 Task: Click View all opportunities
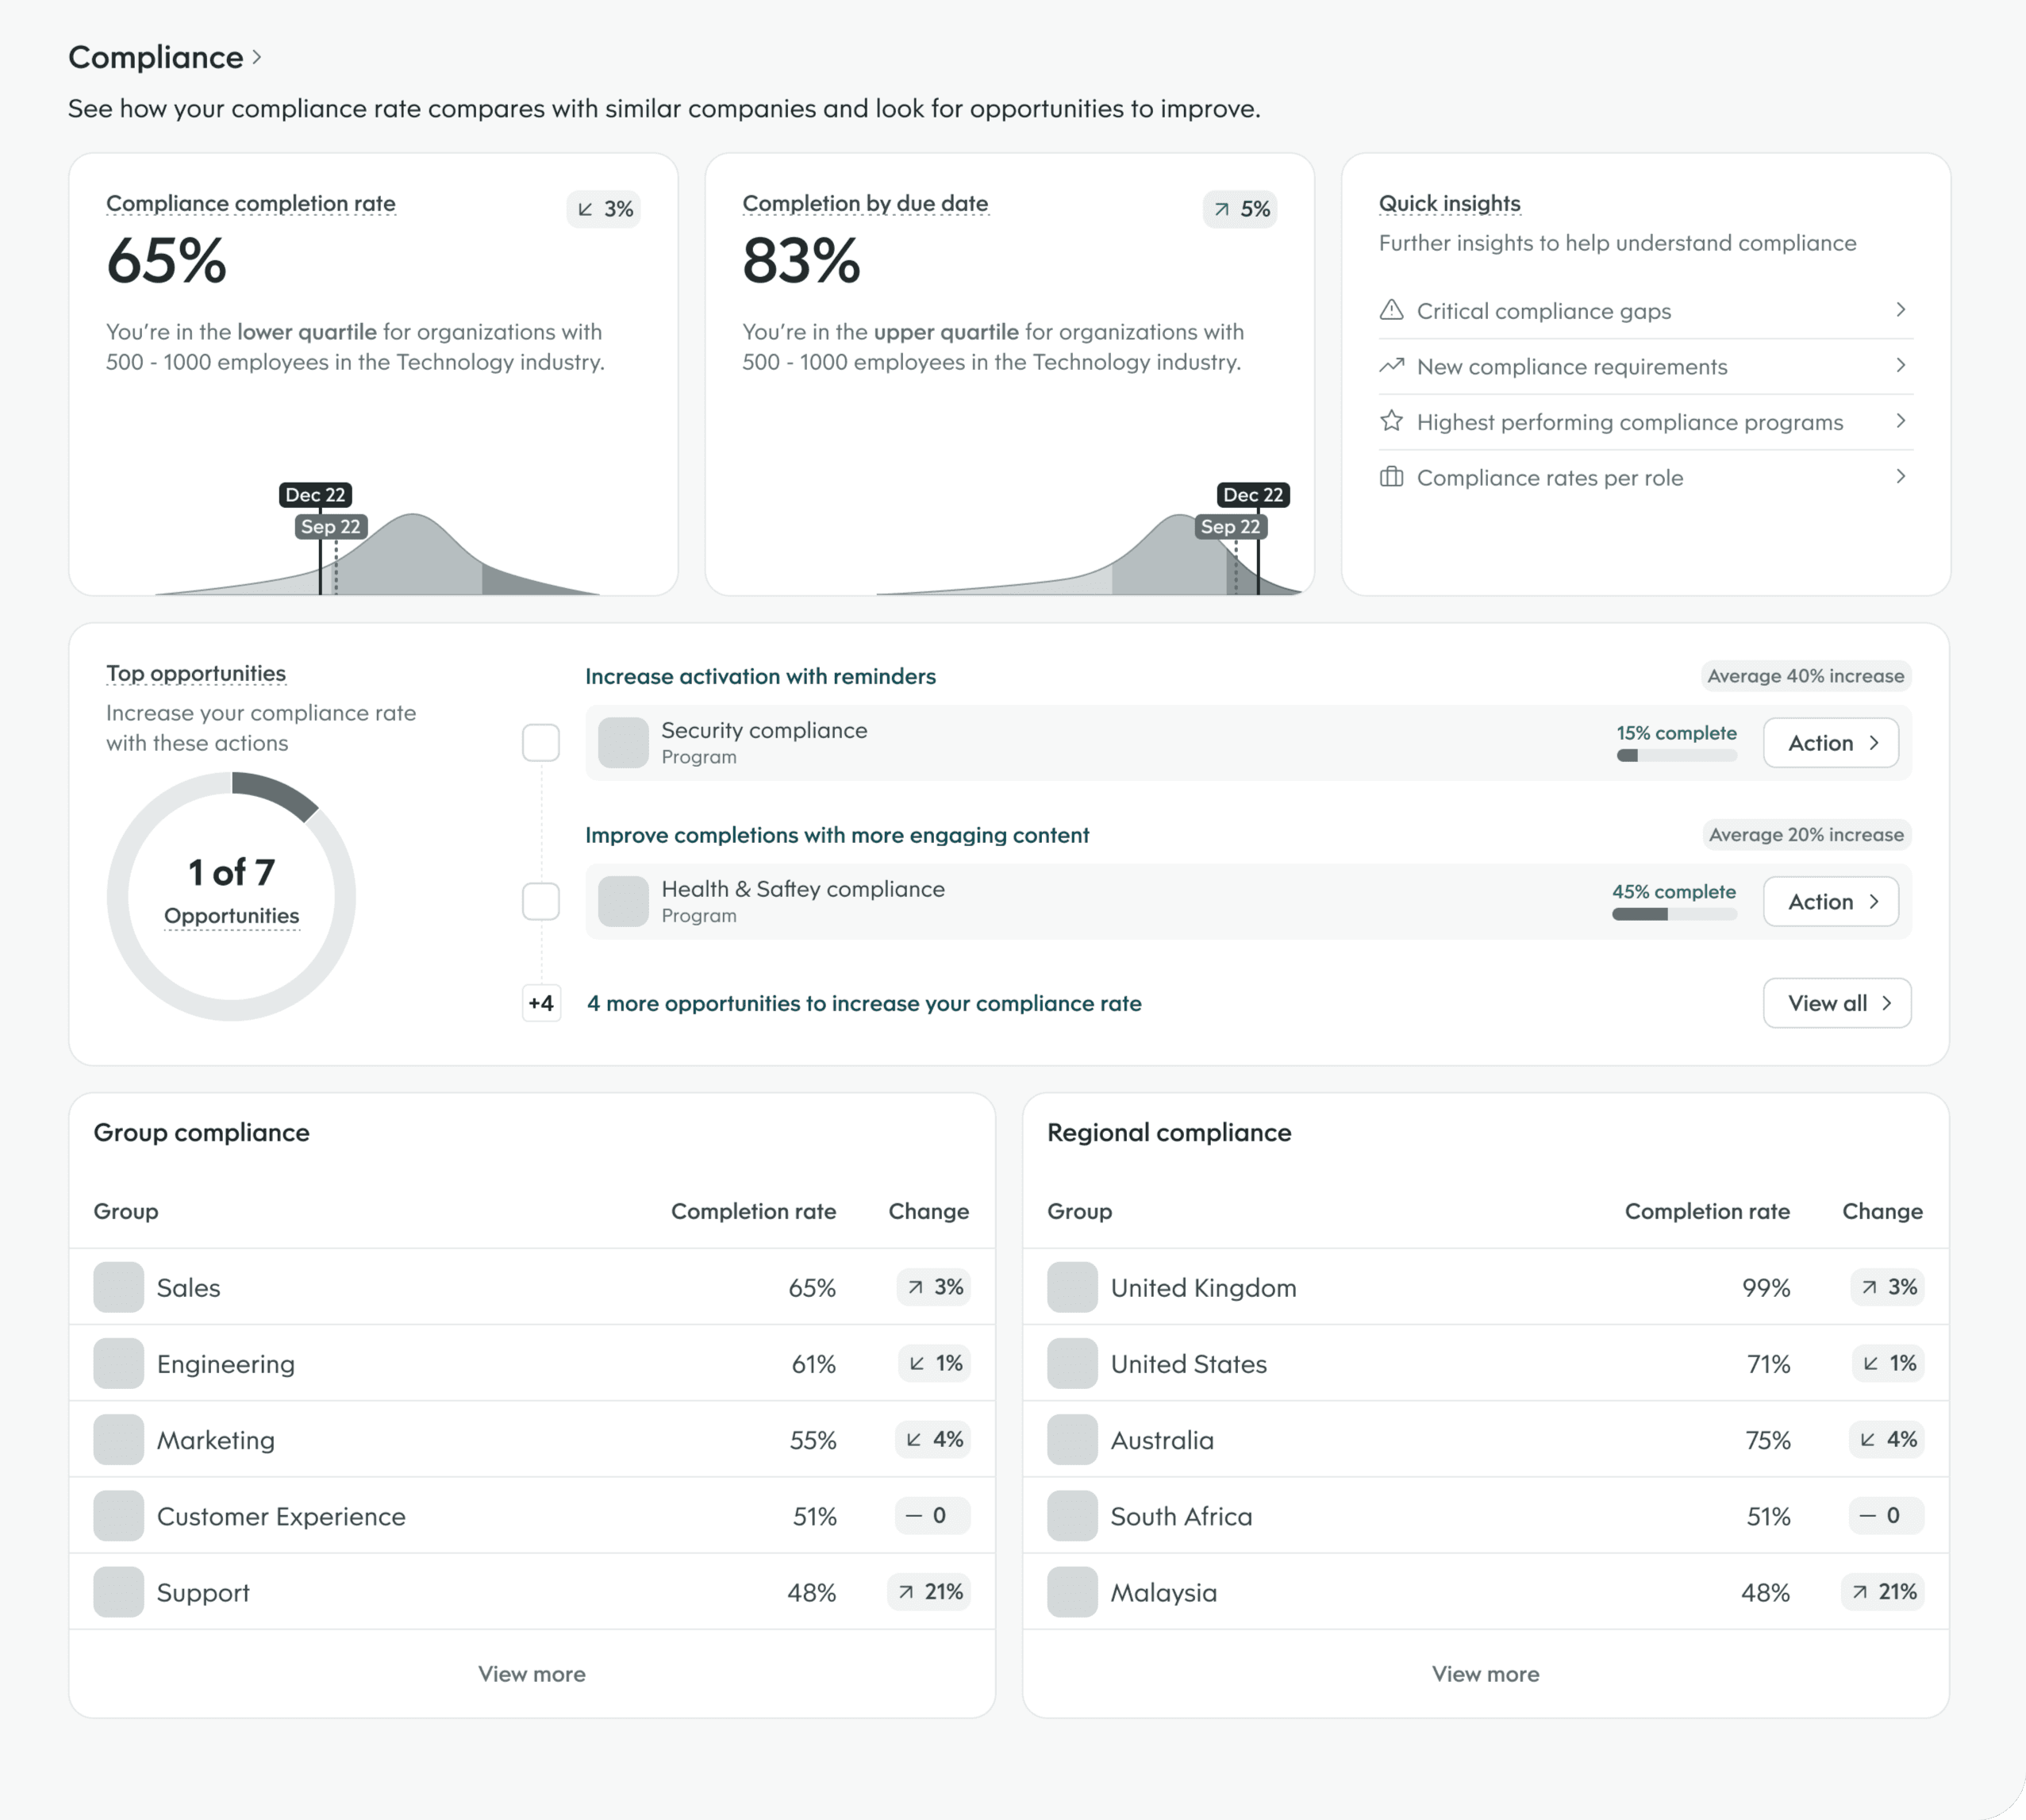[x=1836, y=1003]
